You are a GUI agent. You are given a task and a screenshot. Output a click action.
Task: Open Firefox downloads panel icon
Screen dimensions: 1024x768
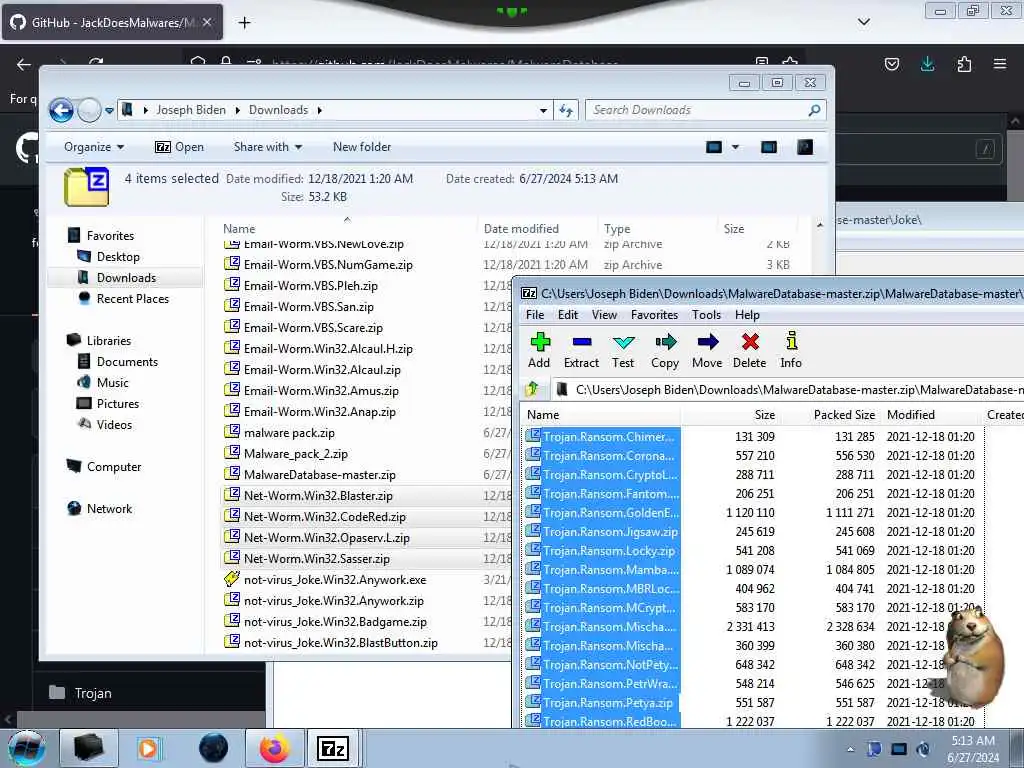(927, 64)
